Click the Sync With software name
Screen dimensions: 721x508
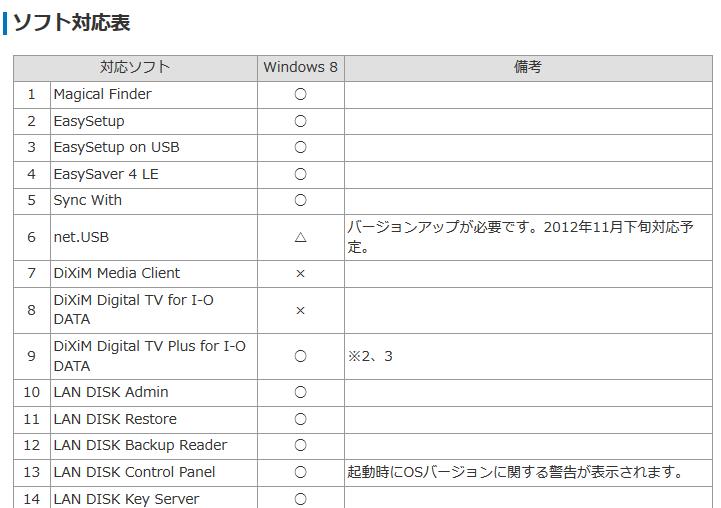(87, 200)
